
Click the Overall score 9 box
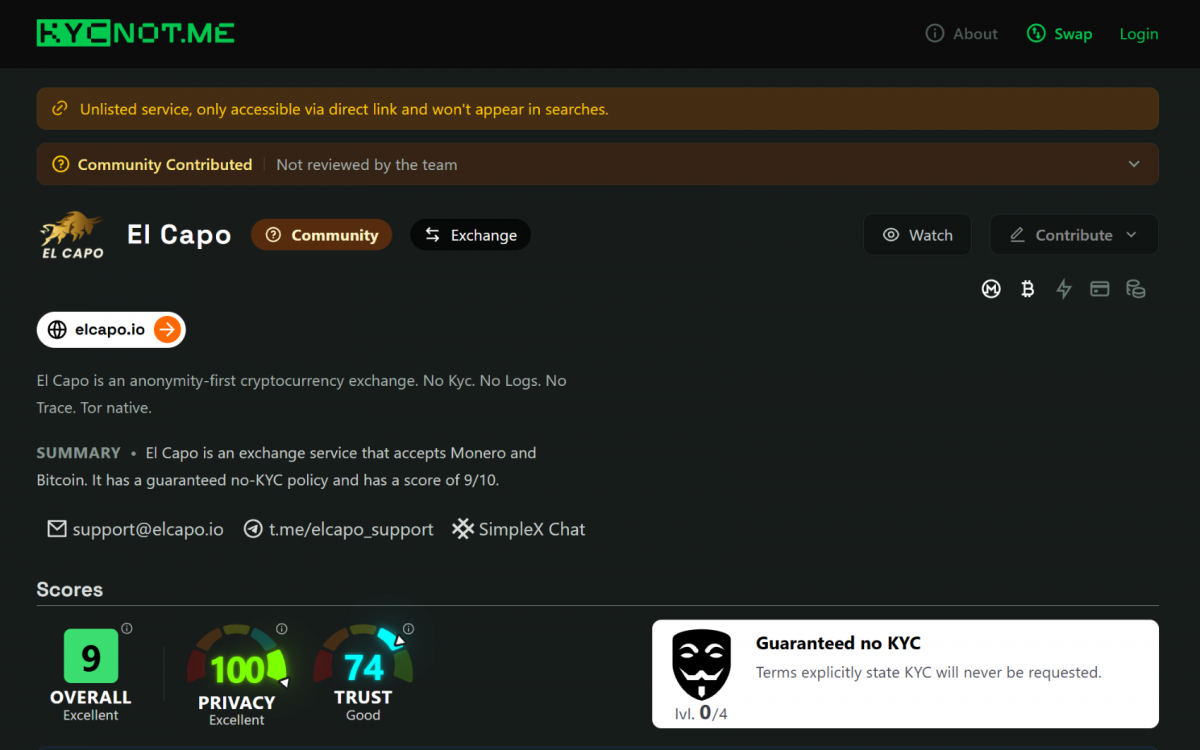tap(91, 657)
